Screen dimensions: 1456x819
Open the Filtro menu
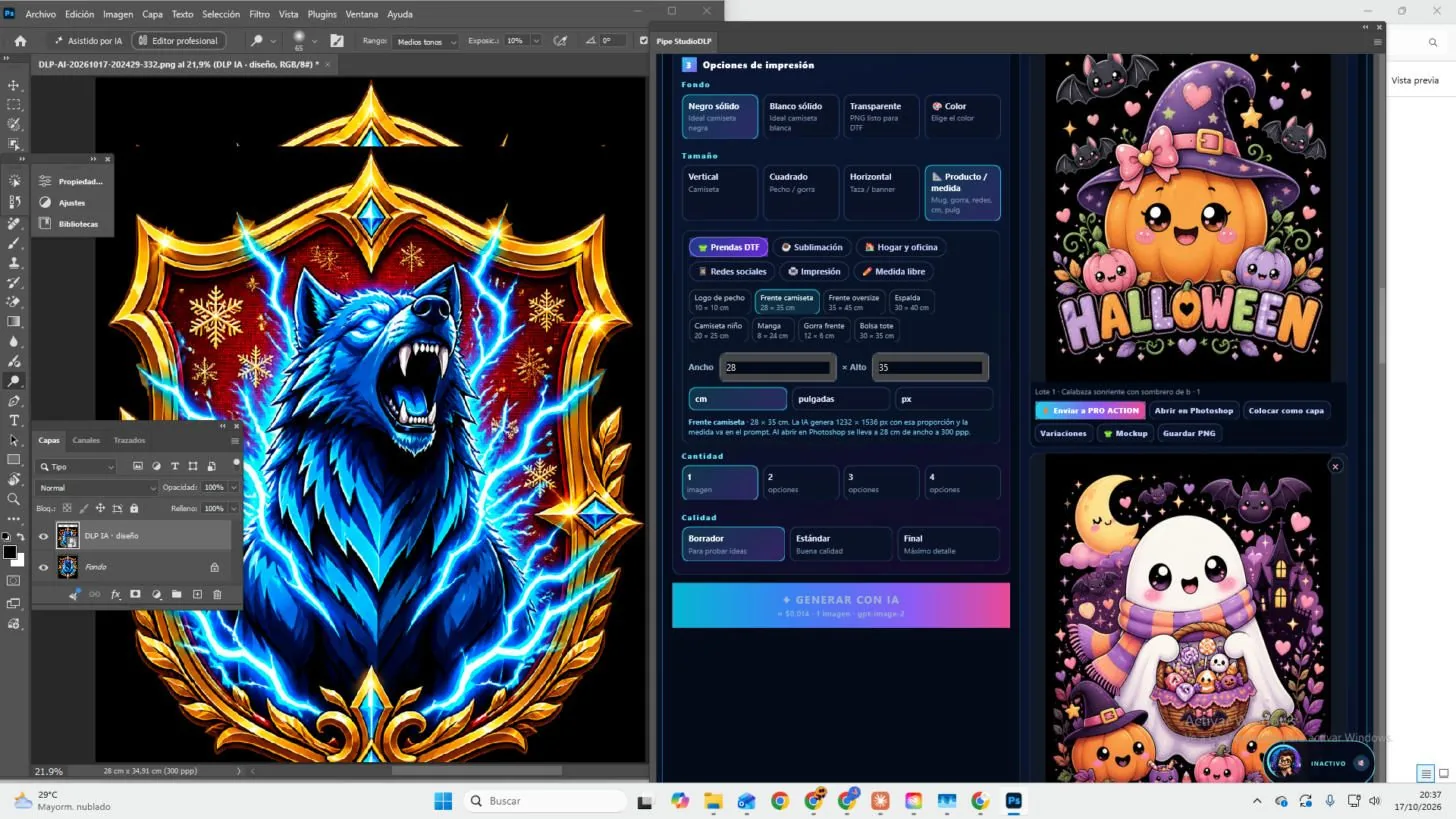(x=259, y=14)
